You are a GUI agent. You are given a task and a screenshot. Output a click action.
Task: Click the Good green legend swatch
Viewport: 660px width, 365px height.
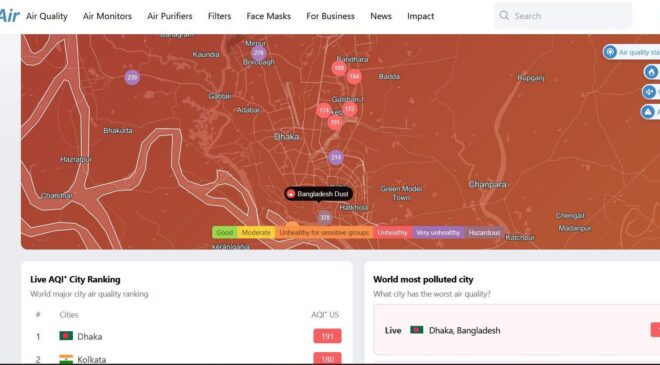point(225,232)
